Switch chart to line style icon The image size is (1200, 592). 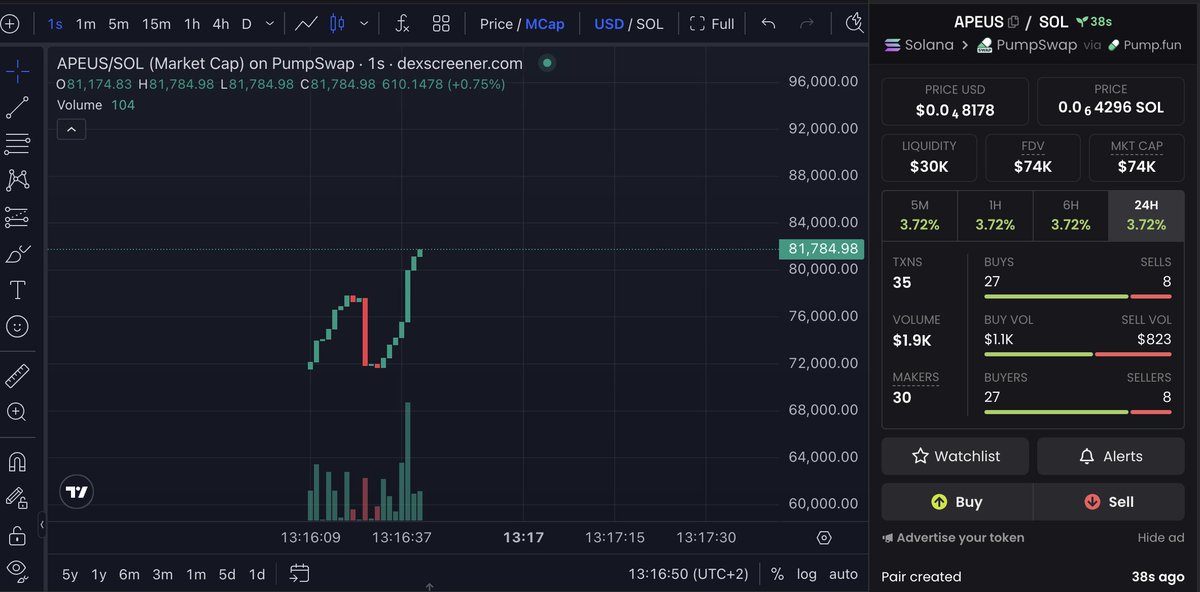click(x=306, y=23)
